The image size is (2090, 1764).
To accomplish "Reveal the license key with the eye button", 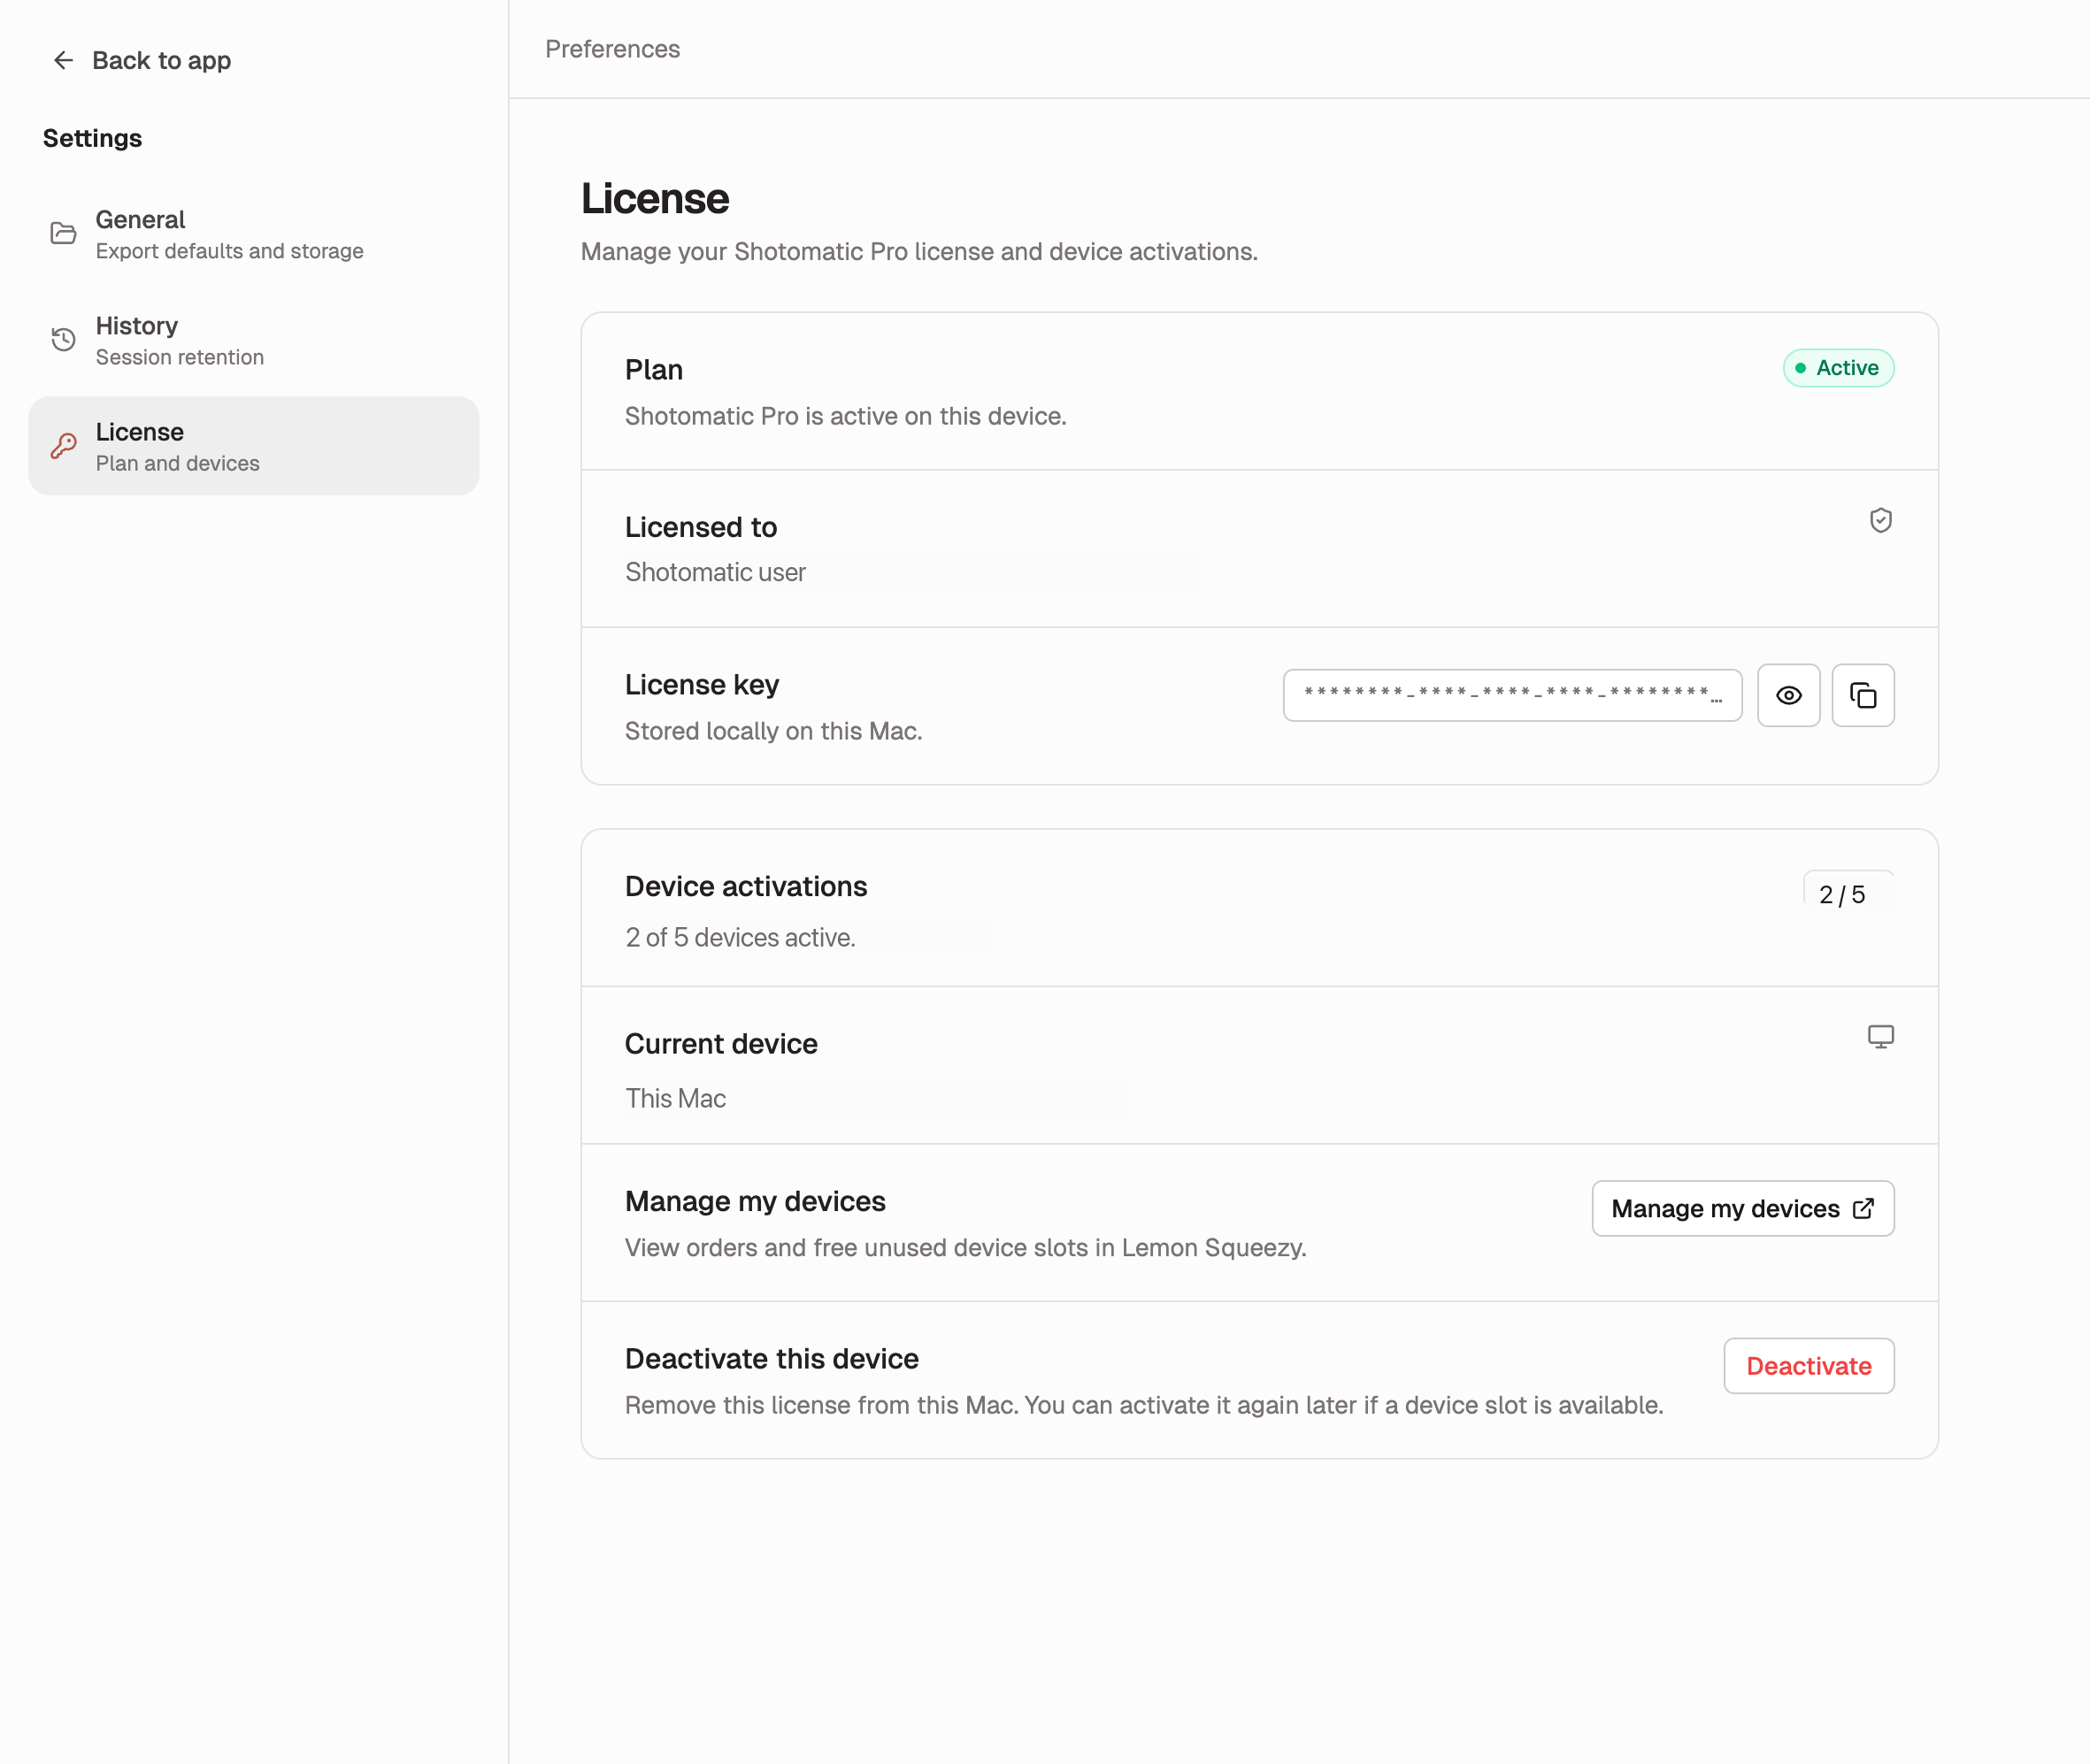I will click(1788, 695).
